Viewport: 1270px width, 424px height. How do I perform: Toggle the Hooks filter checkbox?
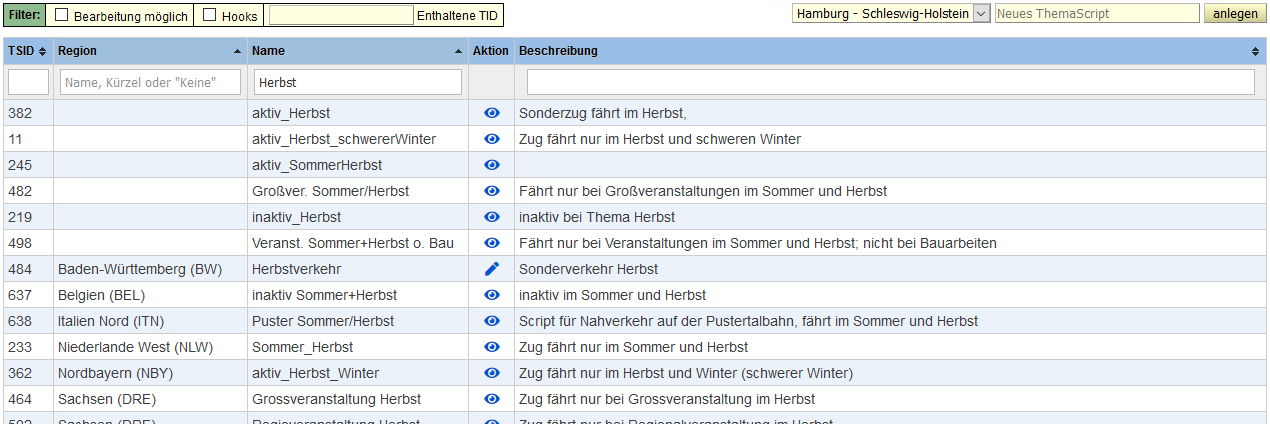coord(210,15)
